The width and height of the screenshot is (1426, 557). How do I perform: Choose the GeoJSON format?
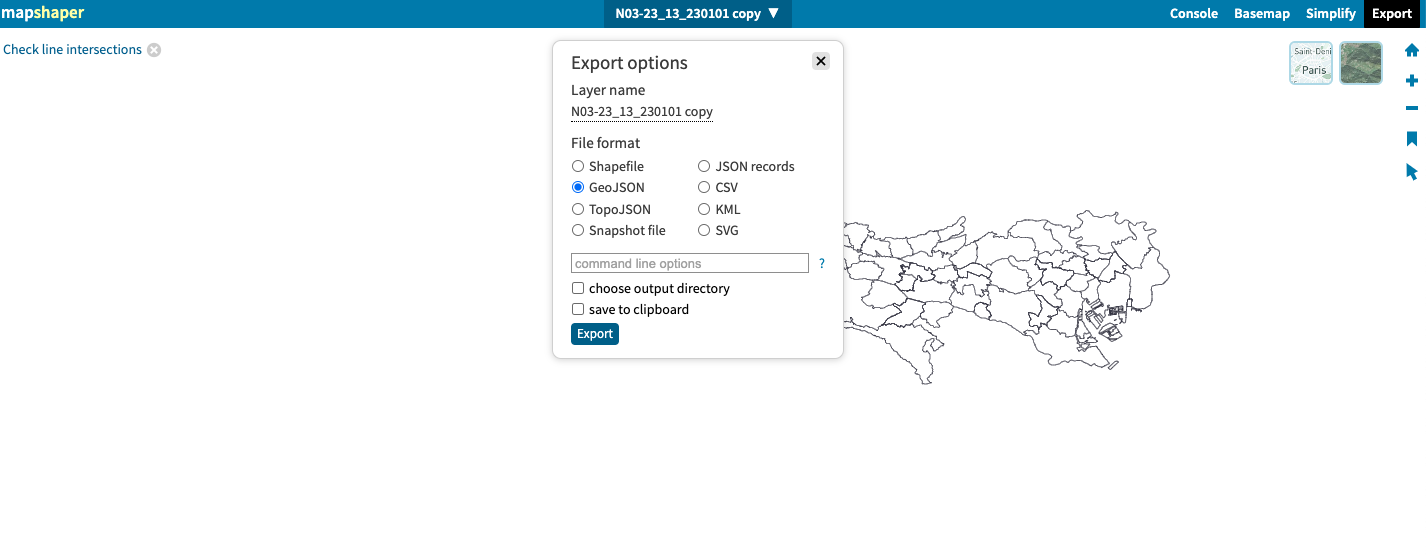pos(578,187)
